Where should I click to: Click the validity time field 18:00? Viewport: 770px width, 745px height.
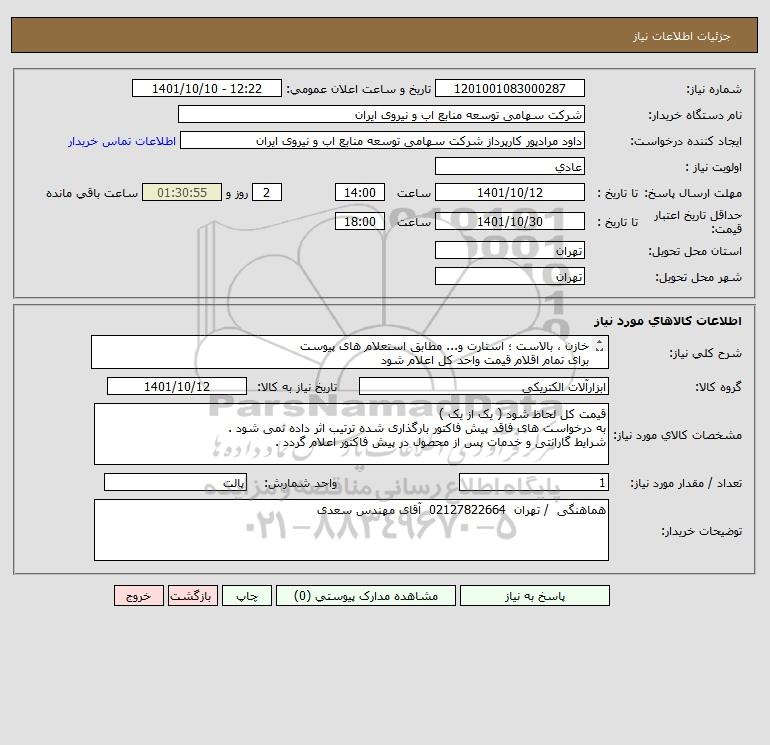(359, 221)
